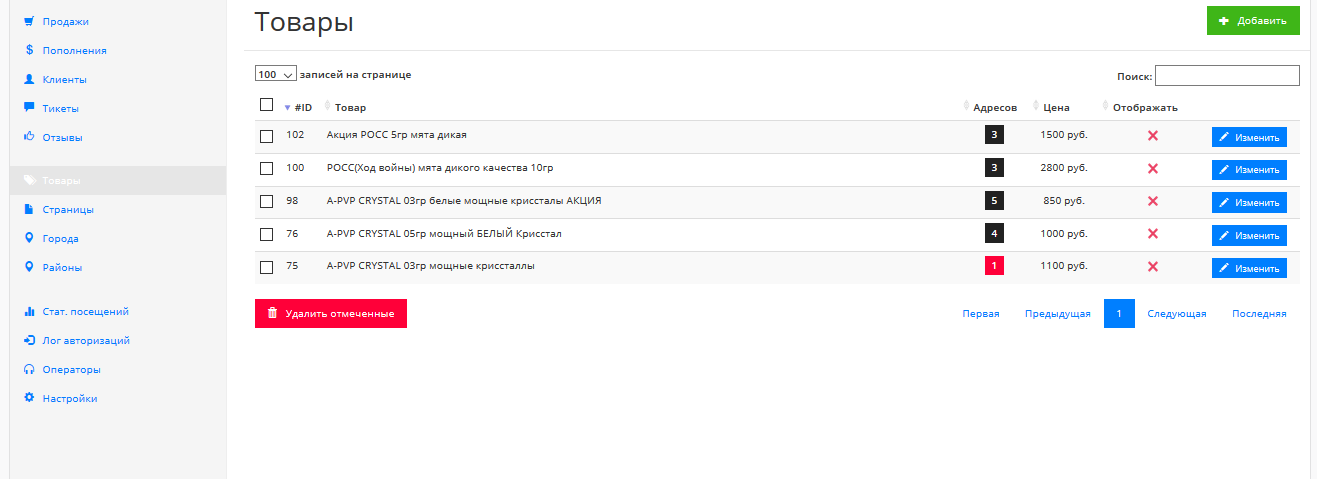Select the checkbox for row ID 75

(266, 267)
